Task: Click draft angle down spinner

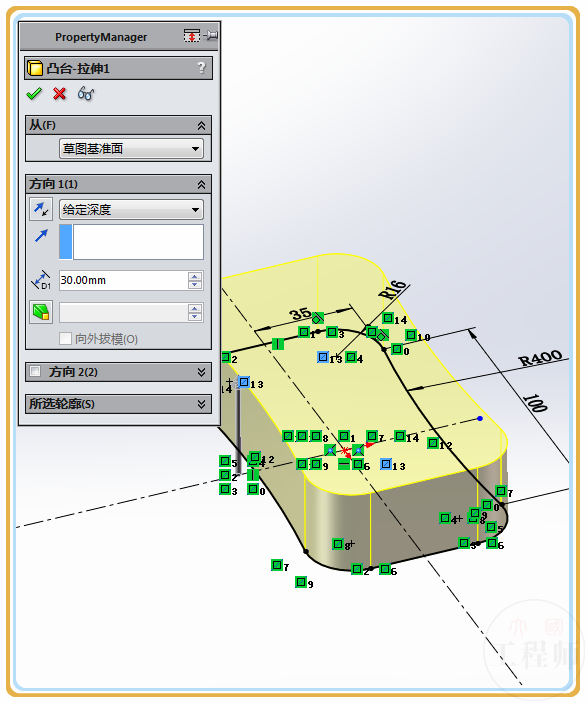Action: coord(195,317)
